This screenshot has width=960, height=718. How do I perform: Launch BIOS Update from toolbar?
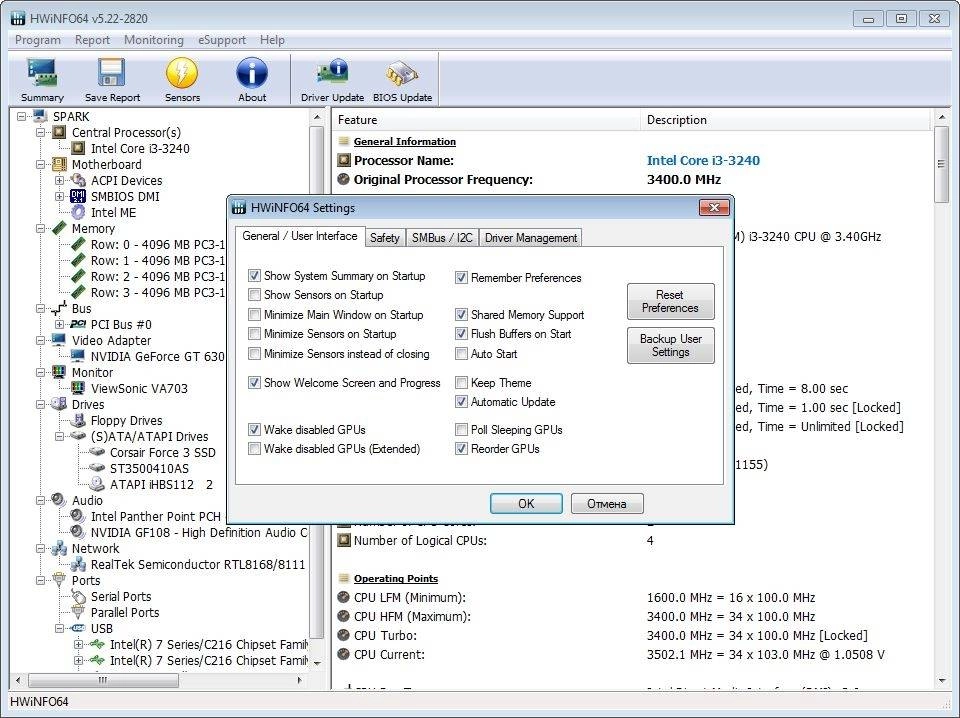[402, 80]
